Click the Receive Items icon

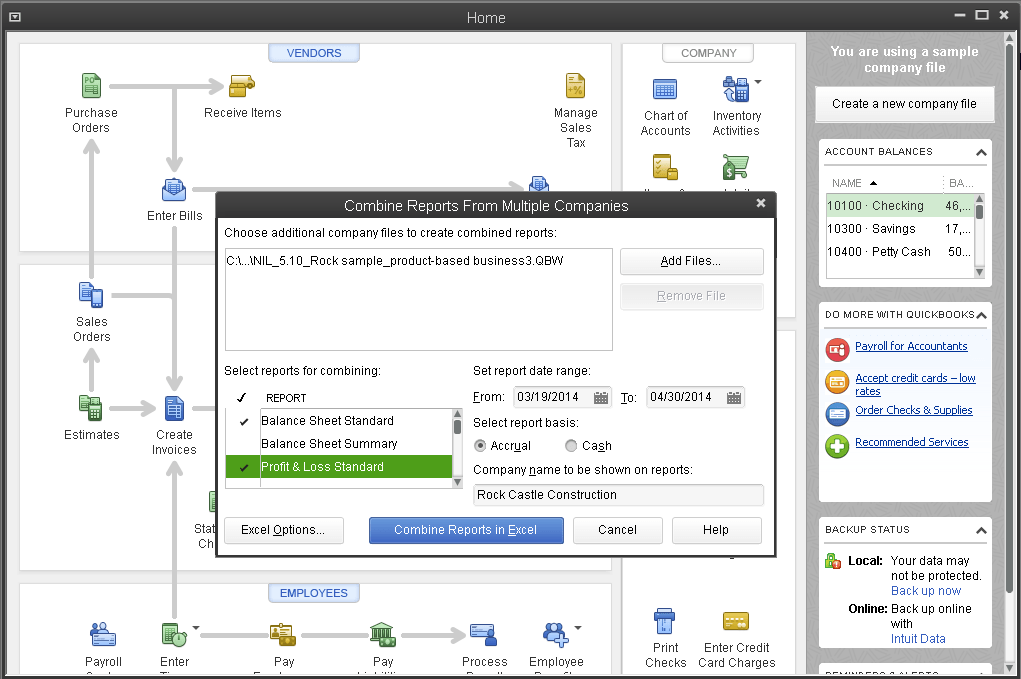(x=242, y=87)
